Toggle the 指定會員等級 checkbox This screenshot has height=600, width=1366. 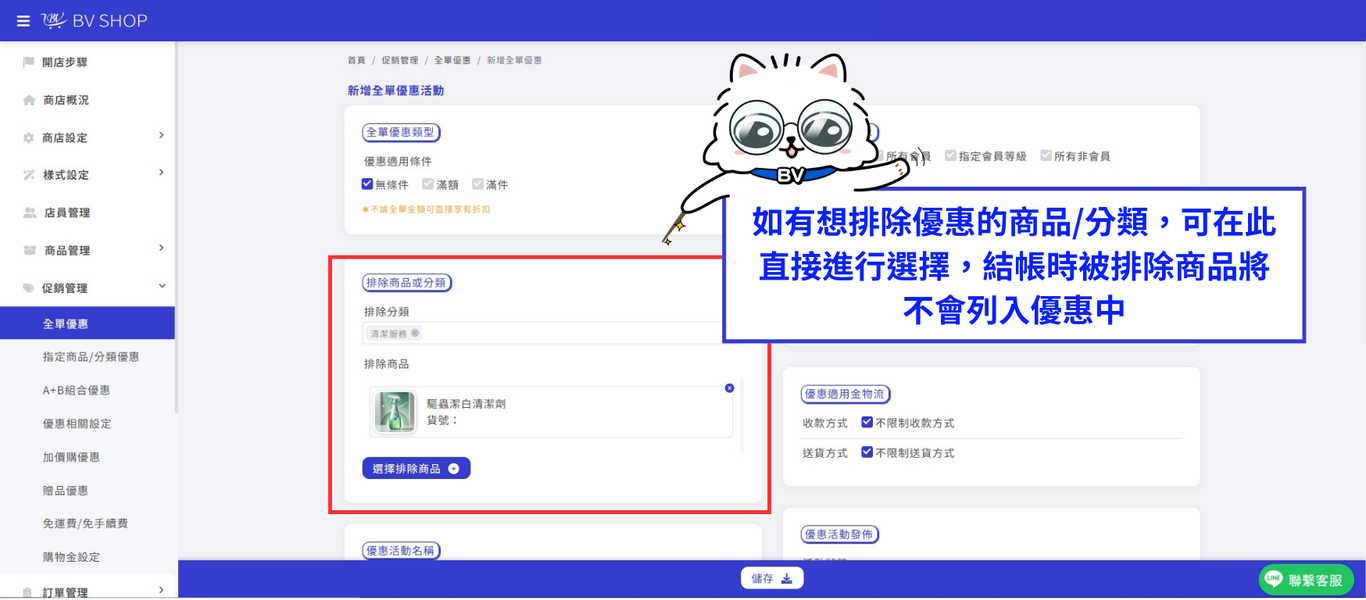[x=950, y=156]
